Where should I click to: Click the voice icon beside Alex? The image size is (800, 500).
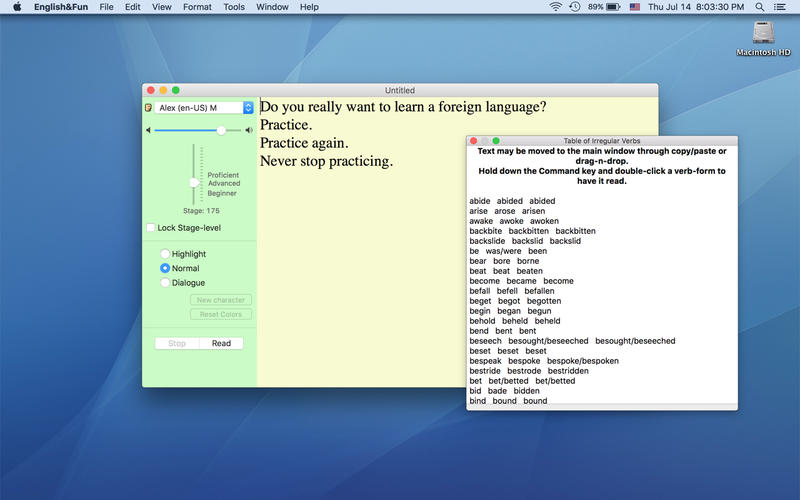pos(148,108)
